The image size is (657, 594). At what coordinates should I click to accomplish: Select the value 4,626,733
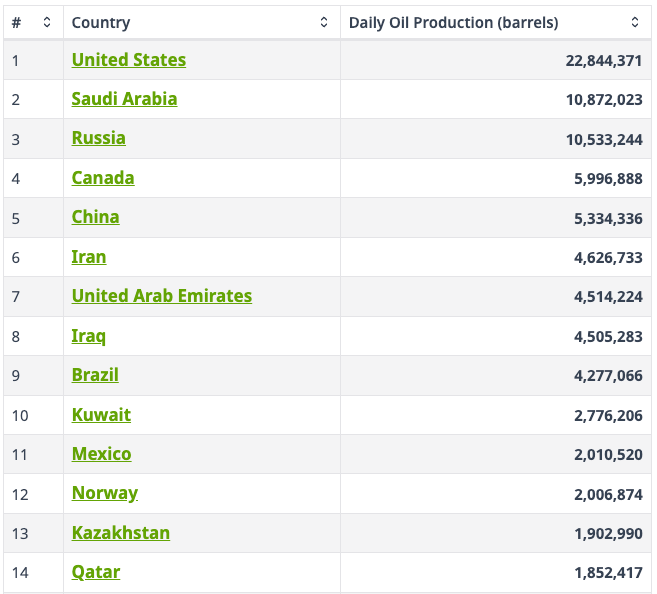608,258
